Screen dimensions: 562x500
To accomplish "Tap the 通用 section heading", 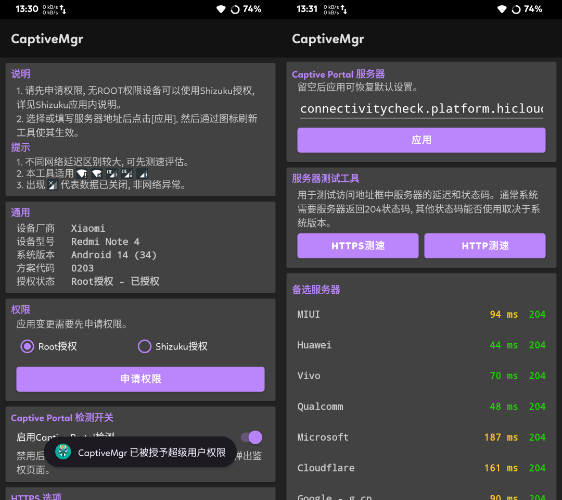I will pos(20,213).
